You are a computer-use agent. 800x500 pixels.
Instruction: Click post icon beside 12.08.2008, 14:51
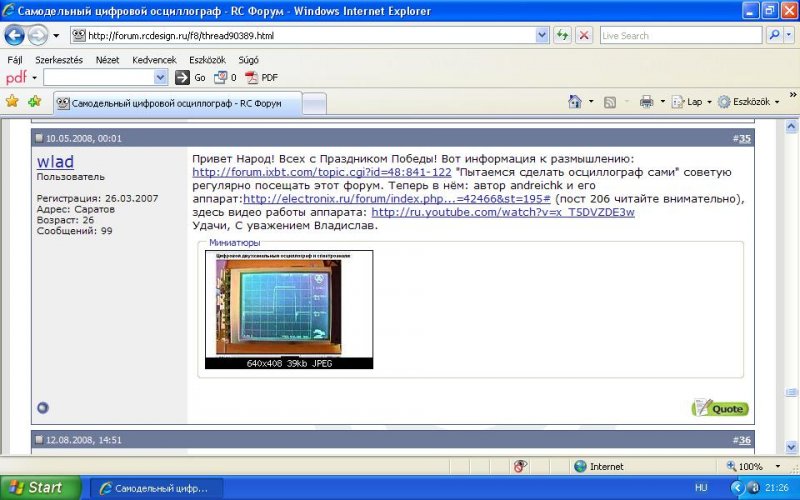click(x=39, y=439)
